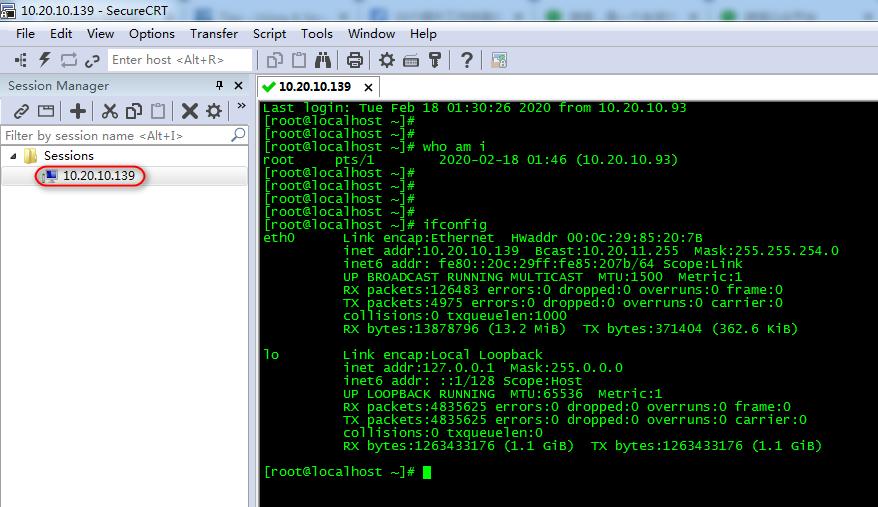Click the keymap editor keyboard icon
878x507 pixels.
[x=411, y=61]
